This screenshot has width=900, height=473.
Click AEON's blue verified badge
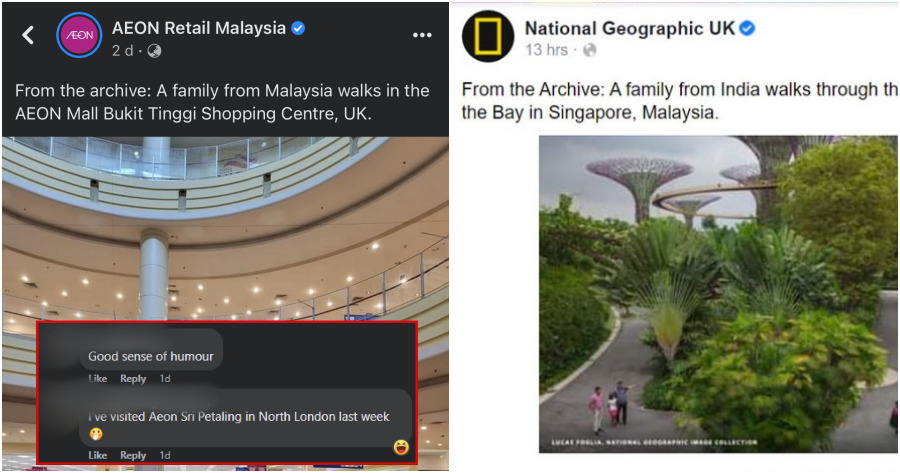[x=298, y=28]
